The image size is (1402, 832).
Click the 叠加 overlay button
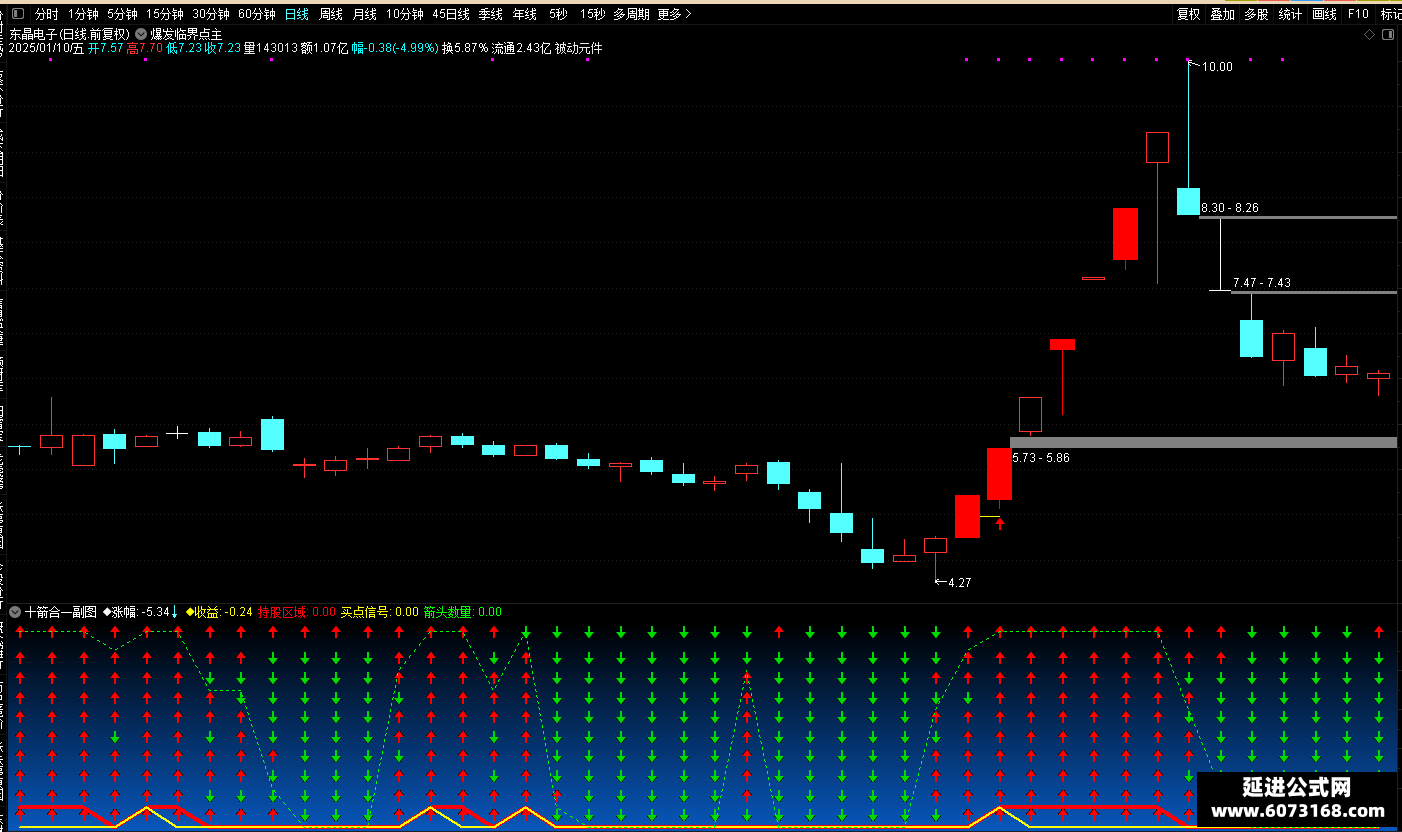1222,14
